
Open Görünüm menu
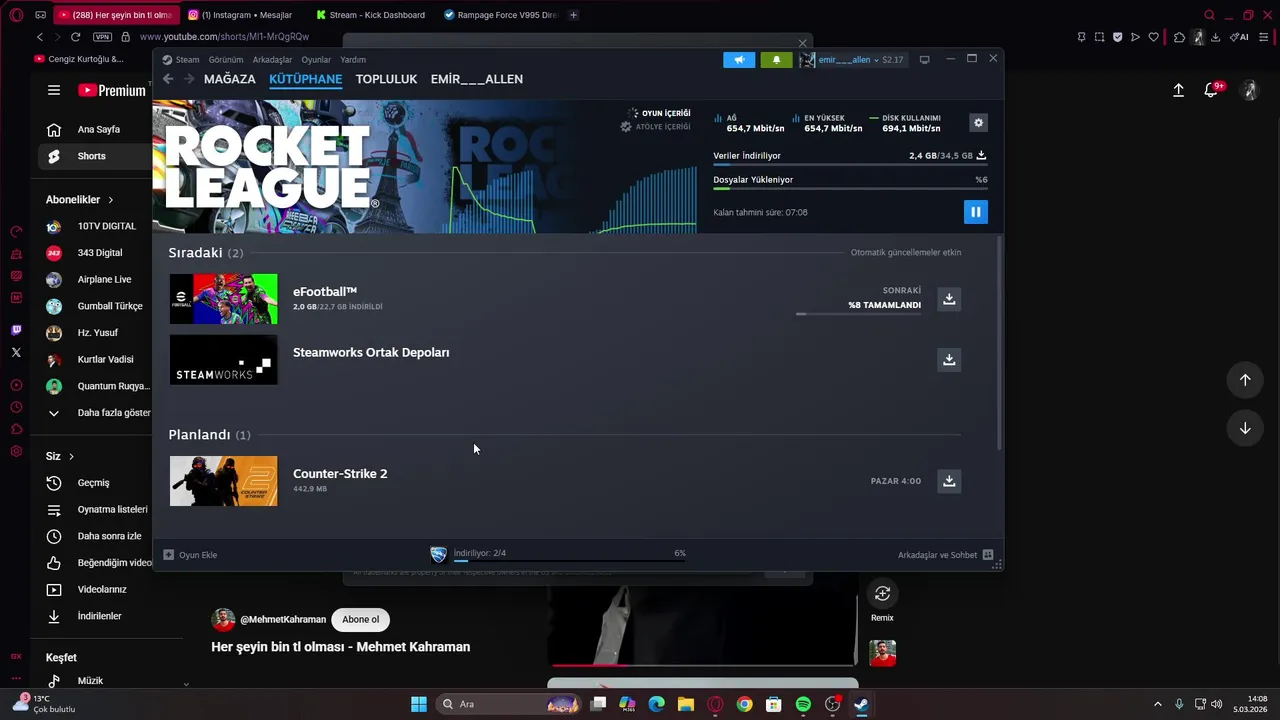tap(226, 60)
